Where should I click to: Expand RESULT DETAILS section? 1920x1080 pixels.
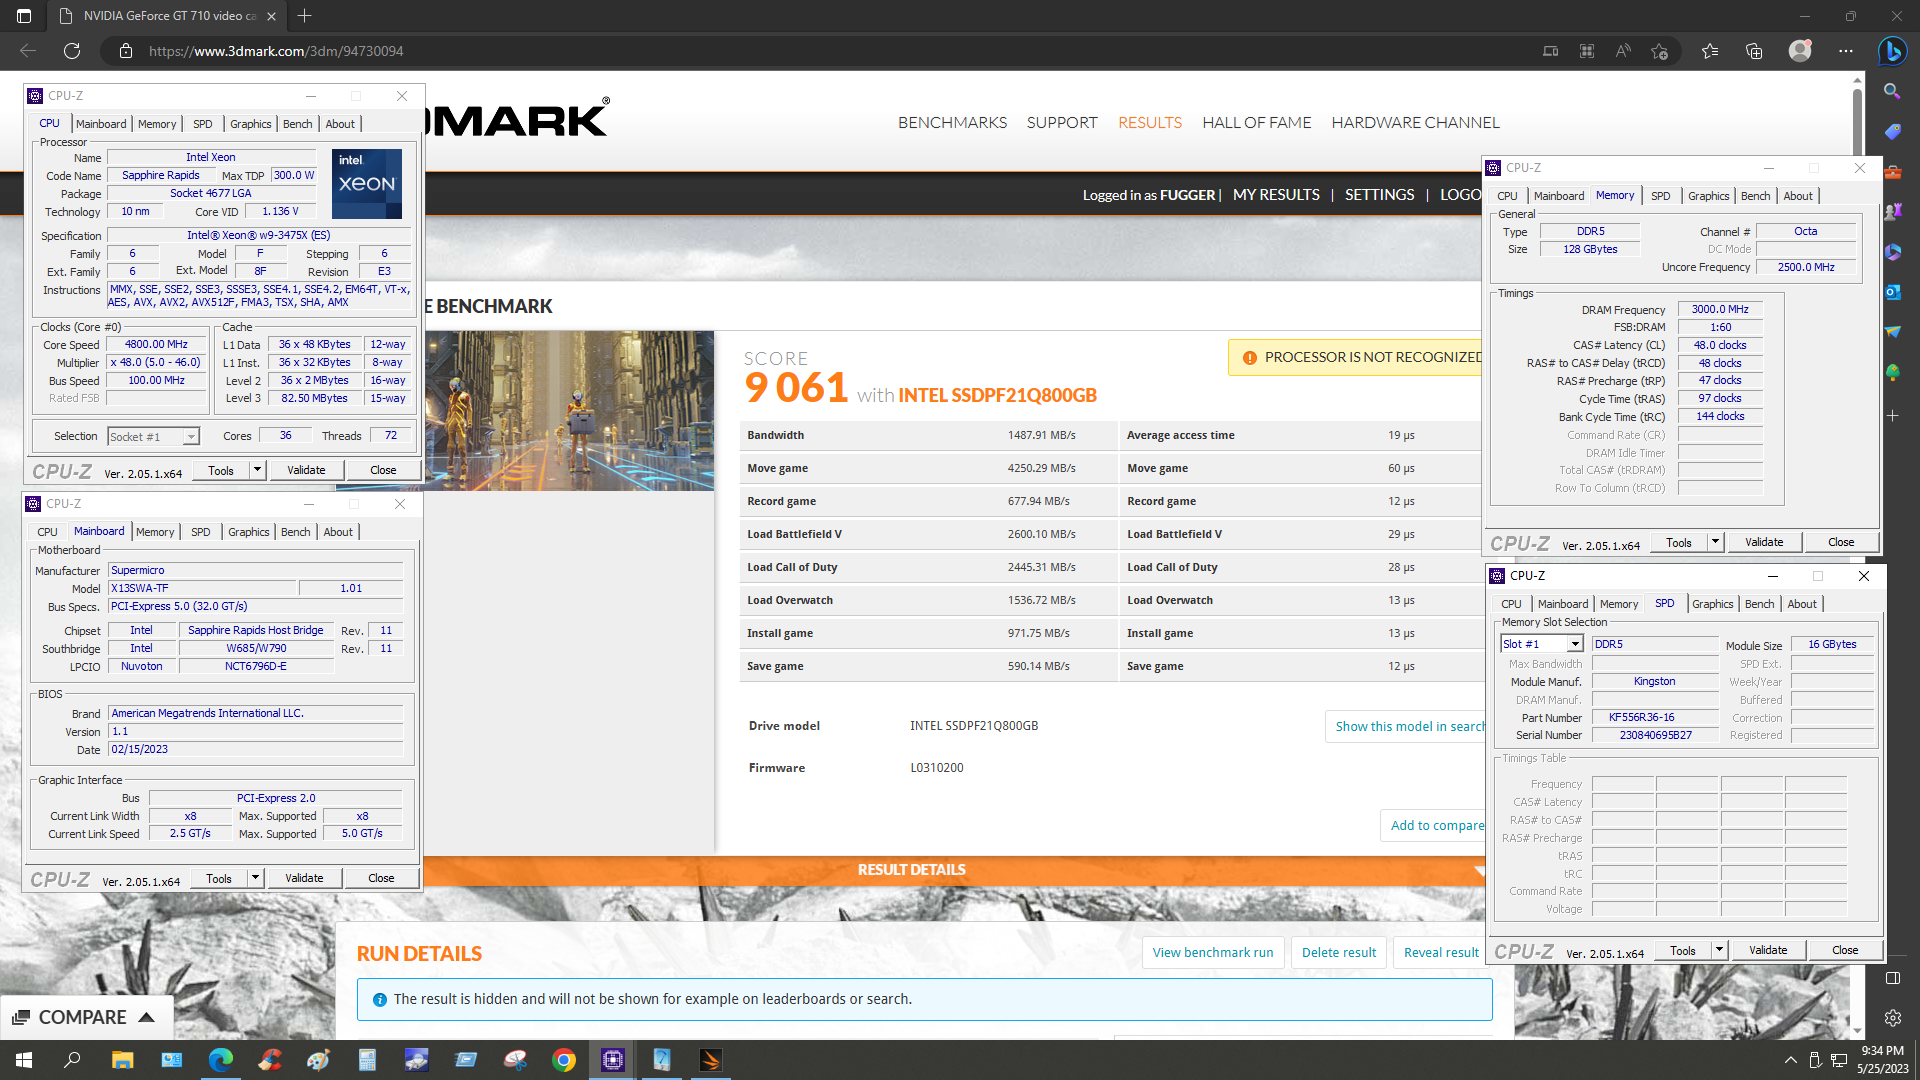coord(911,870)
